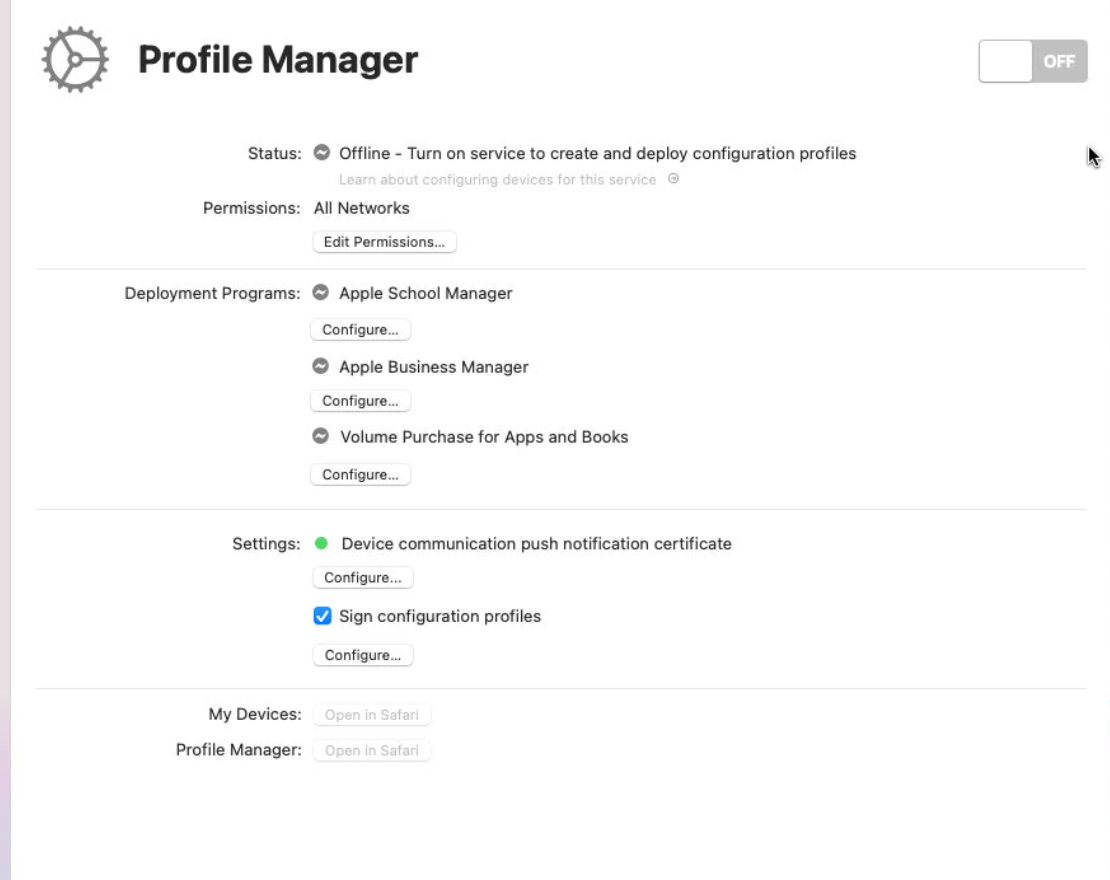Configure signing of configuration profiles
Viewport: 1110px width, 880px height.
362,656
